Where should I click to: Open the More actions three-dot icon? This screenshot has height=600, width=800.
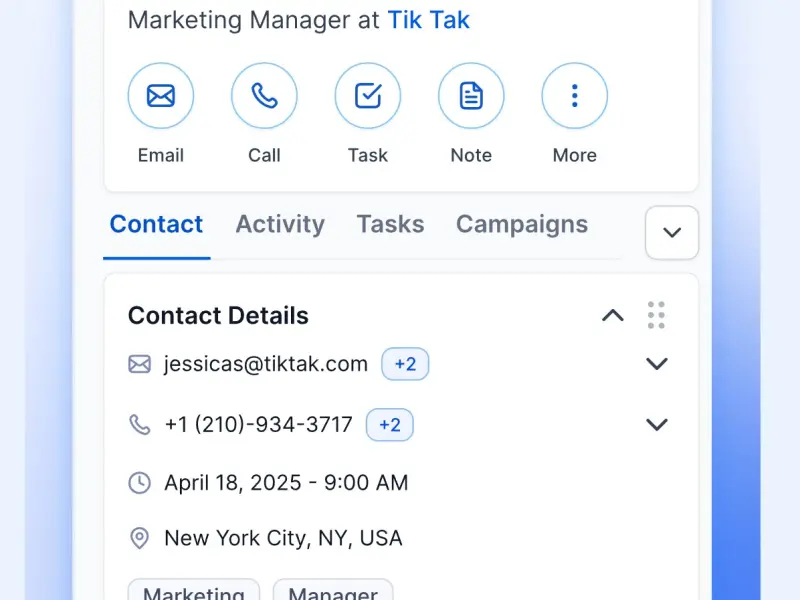click(x=575, y=96)
